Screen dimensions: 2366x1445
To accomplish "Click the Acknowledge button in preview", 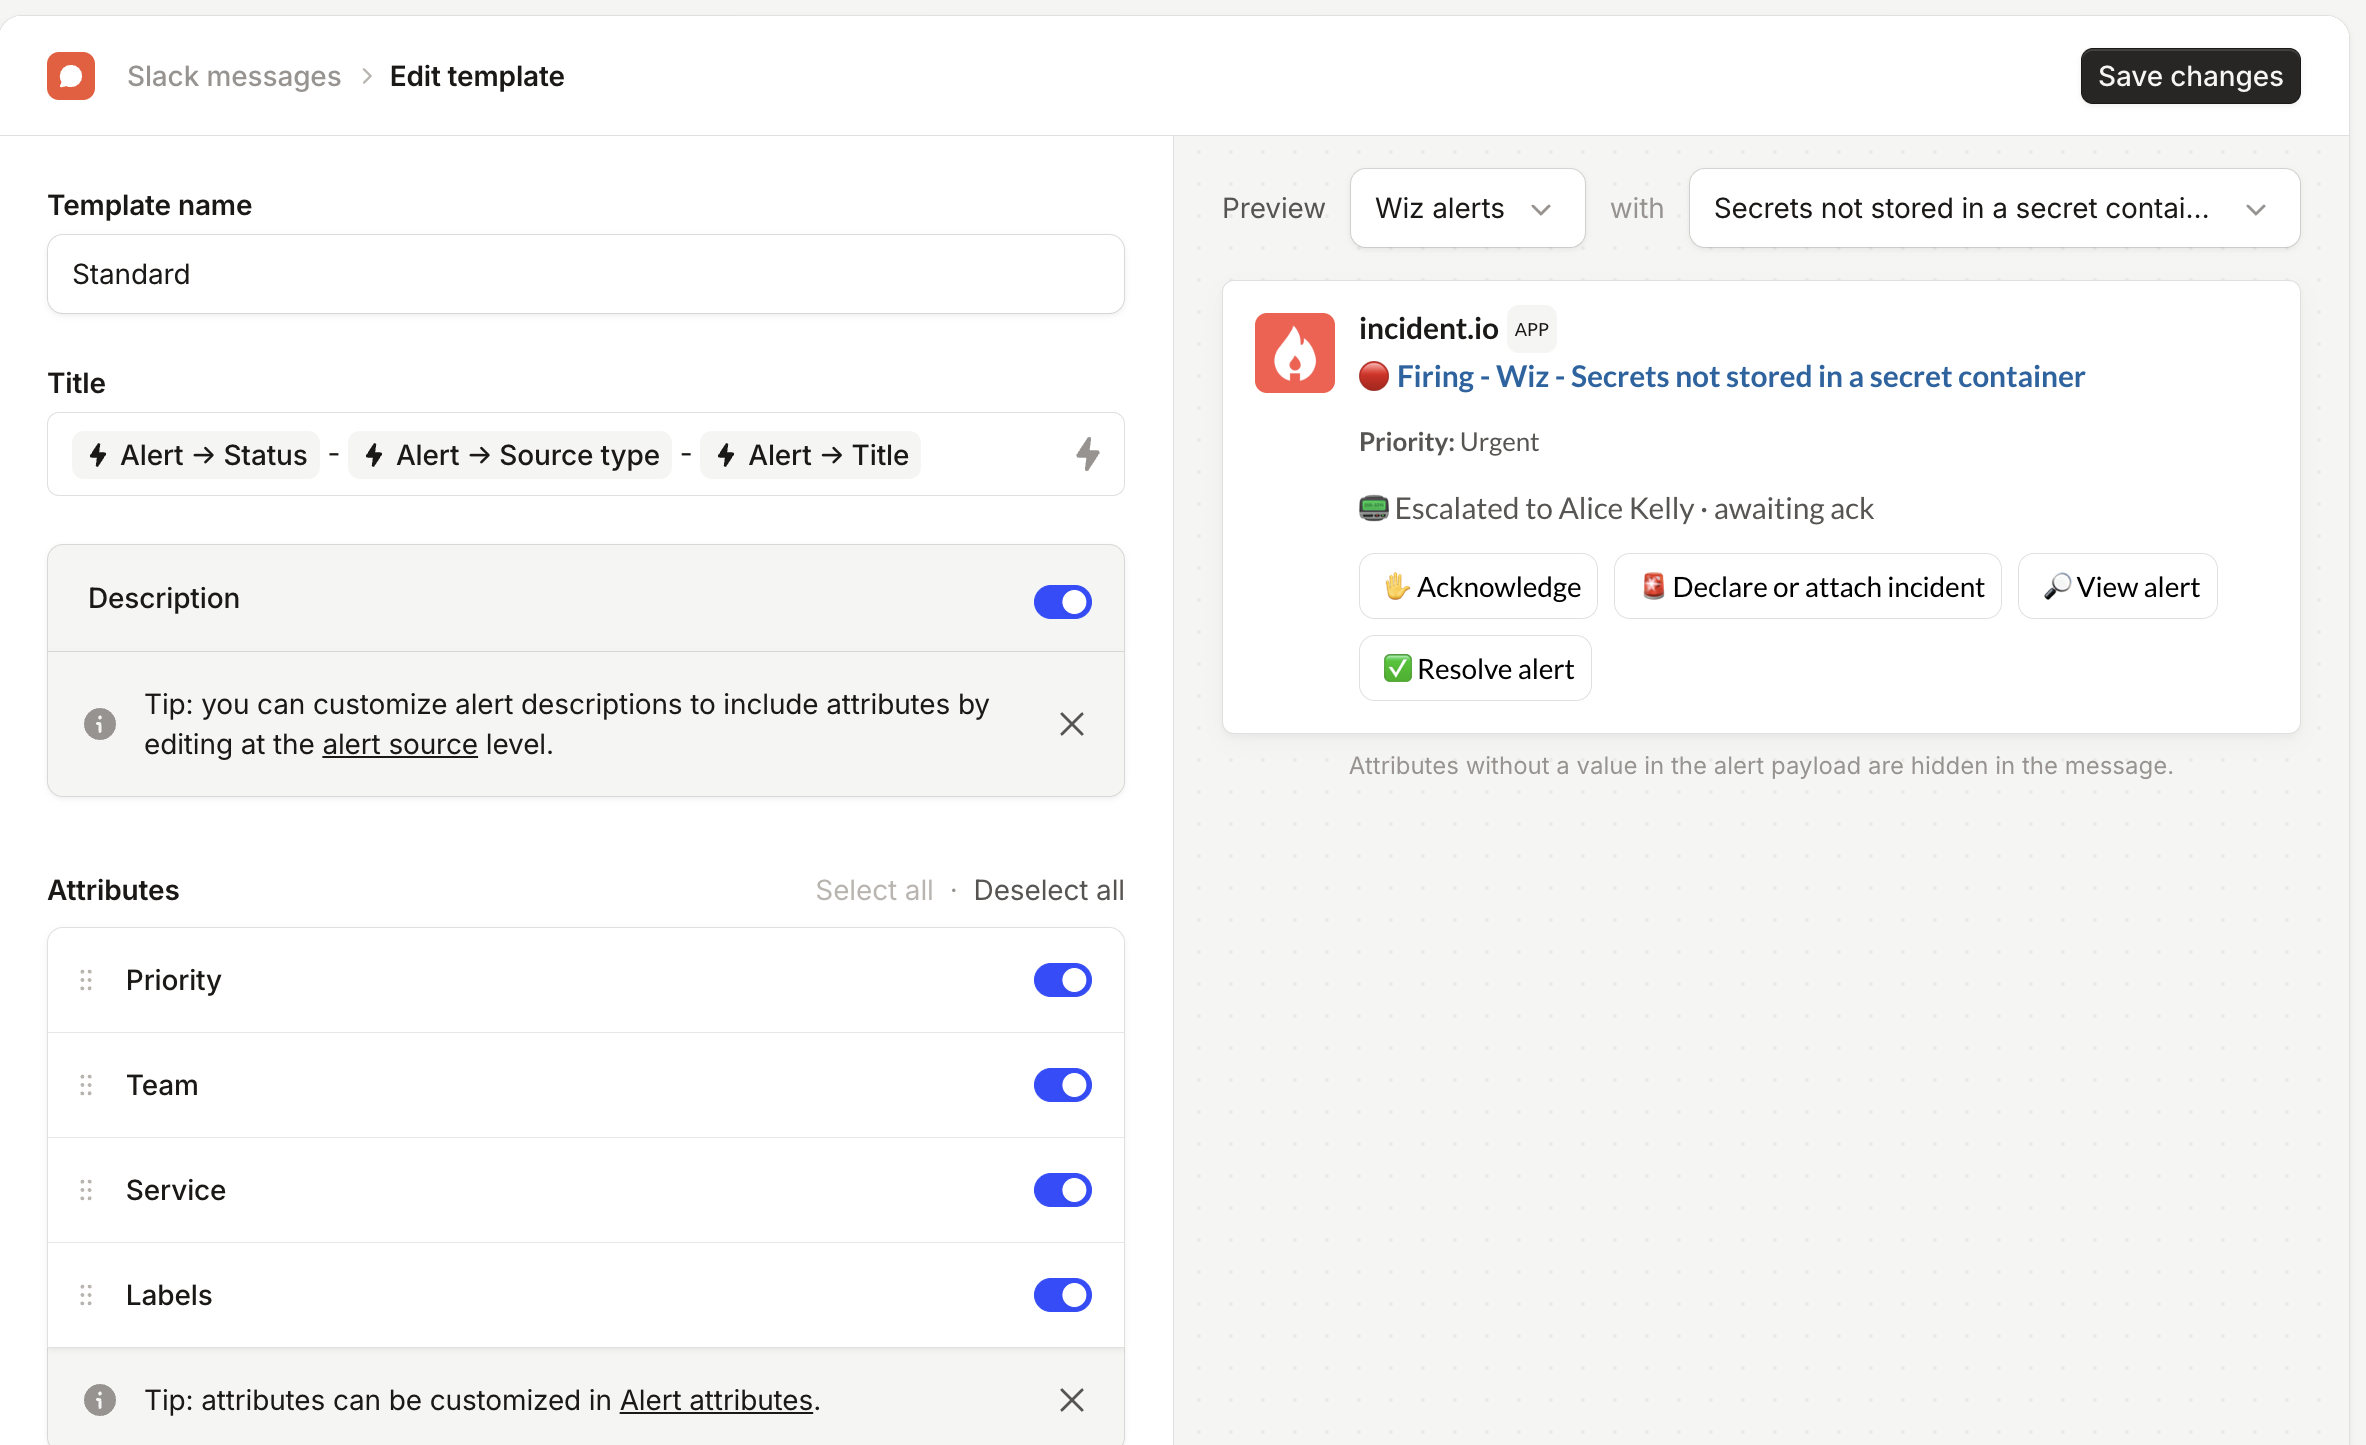I will [1478, 587].
